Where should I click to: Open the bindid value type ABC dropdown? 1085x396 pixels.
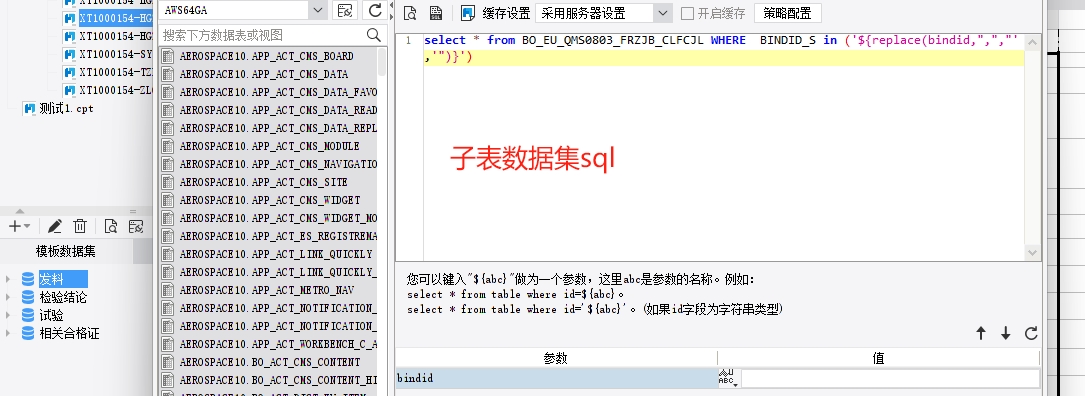(x=728, y=378)
